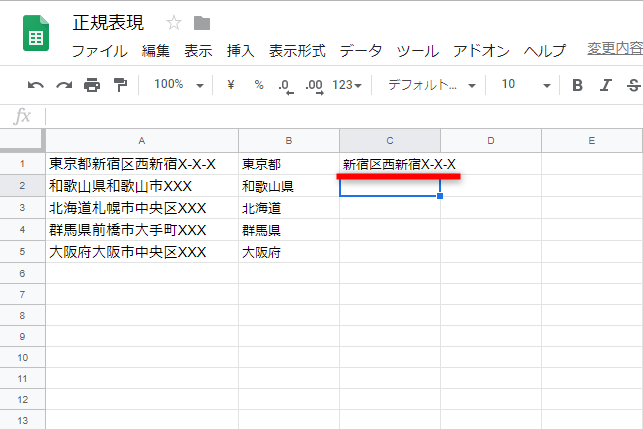
Task: Open the 表示形式 menu
Action: point(297,51)
